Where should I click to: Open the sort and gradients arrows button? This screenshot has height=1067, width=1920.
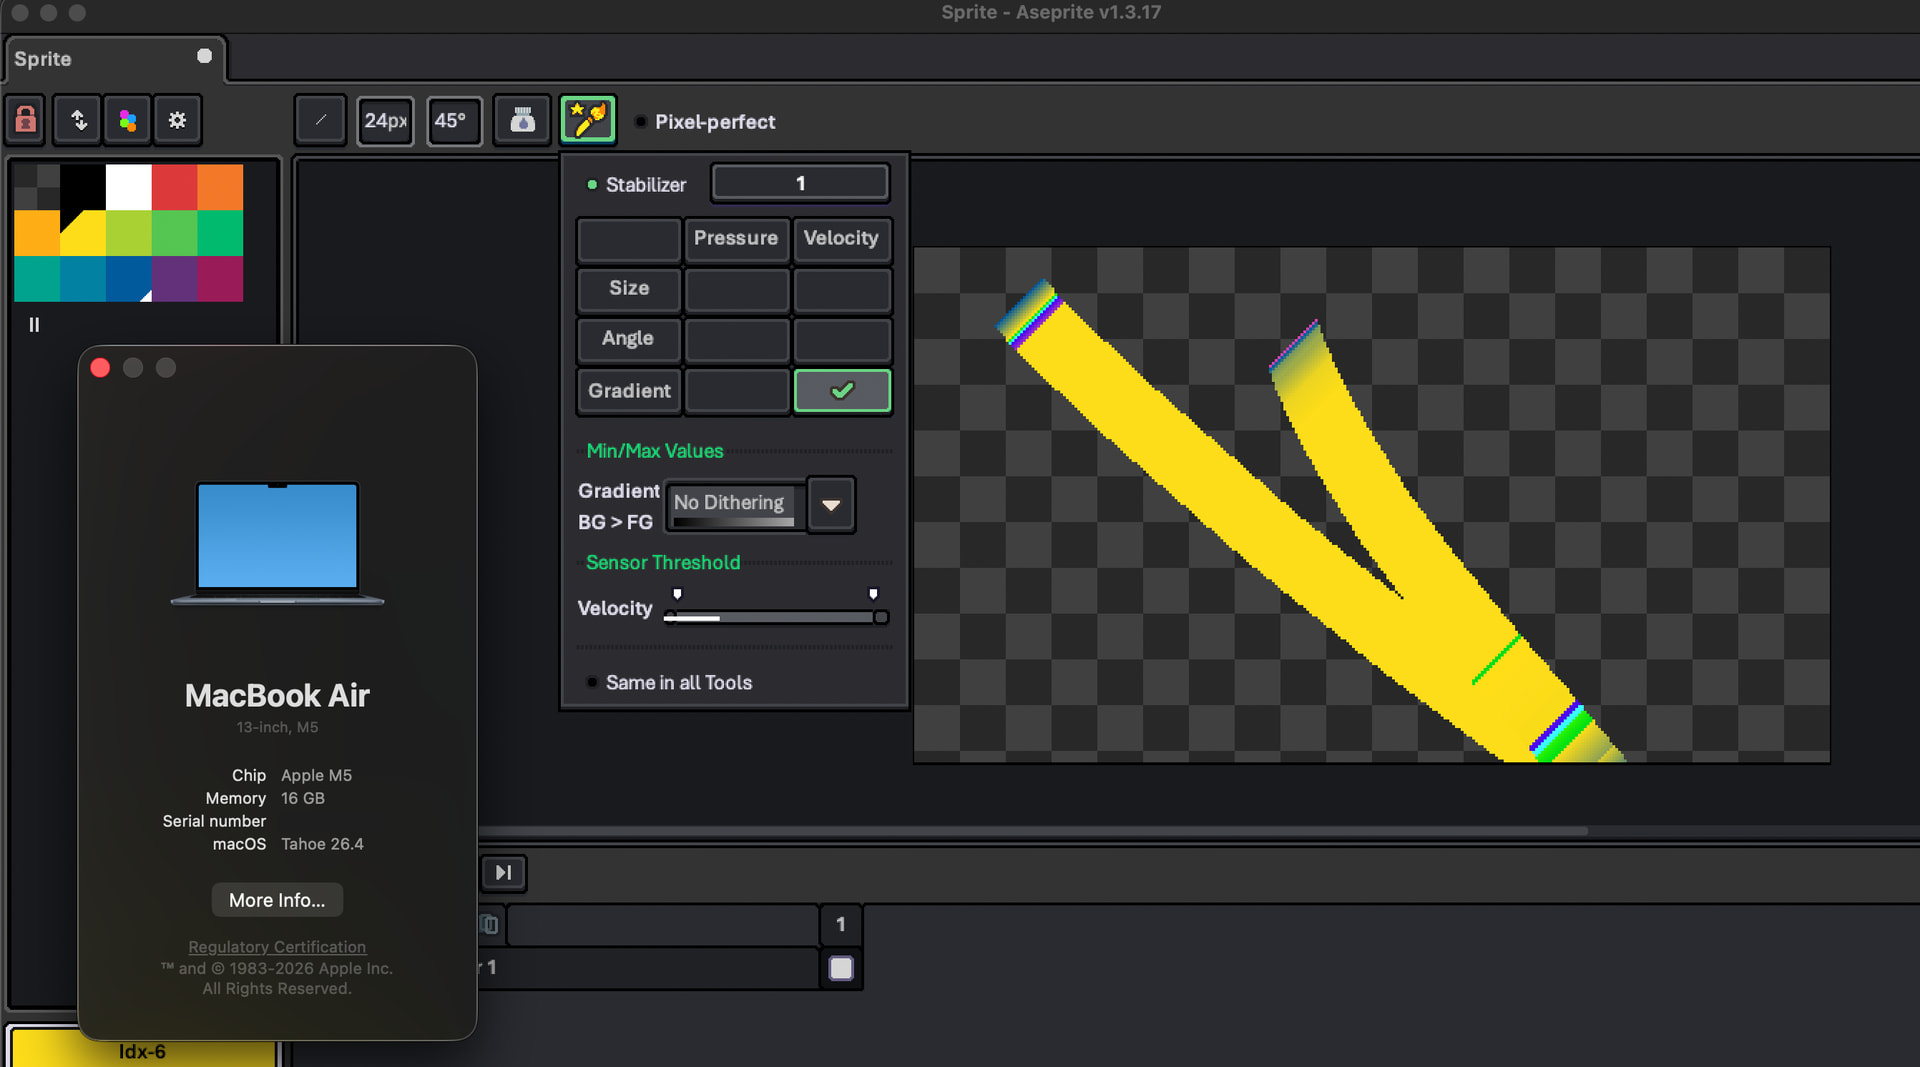click(x=77, y=120)
